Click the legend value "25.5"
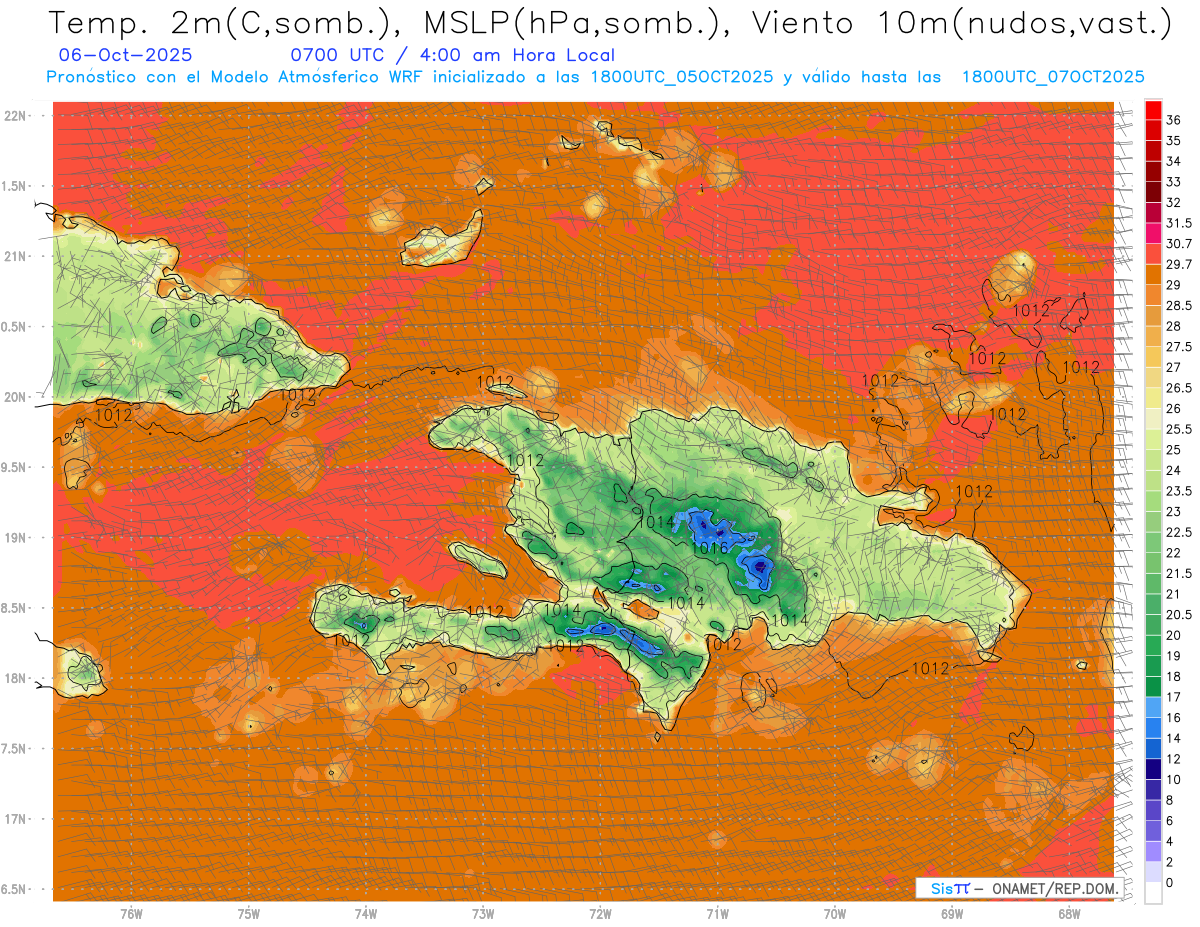The image size is (1200, 927). pos(1180,429)
